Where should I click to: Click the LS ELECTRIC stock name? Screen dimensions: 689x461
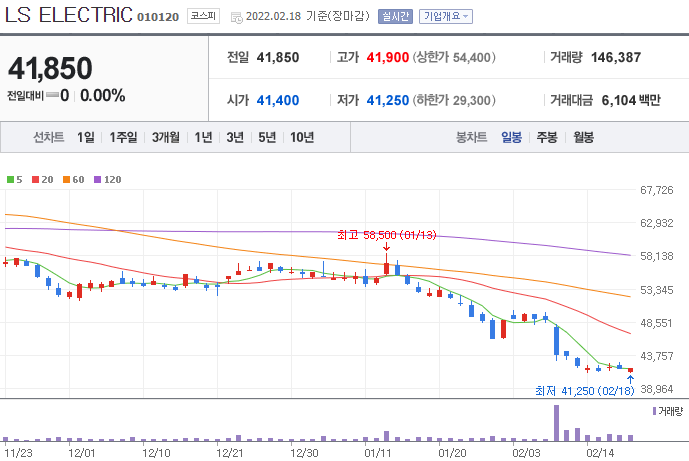(x=69, y=15)
